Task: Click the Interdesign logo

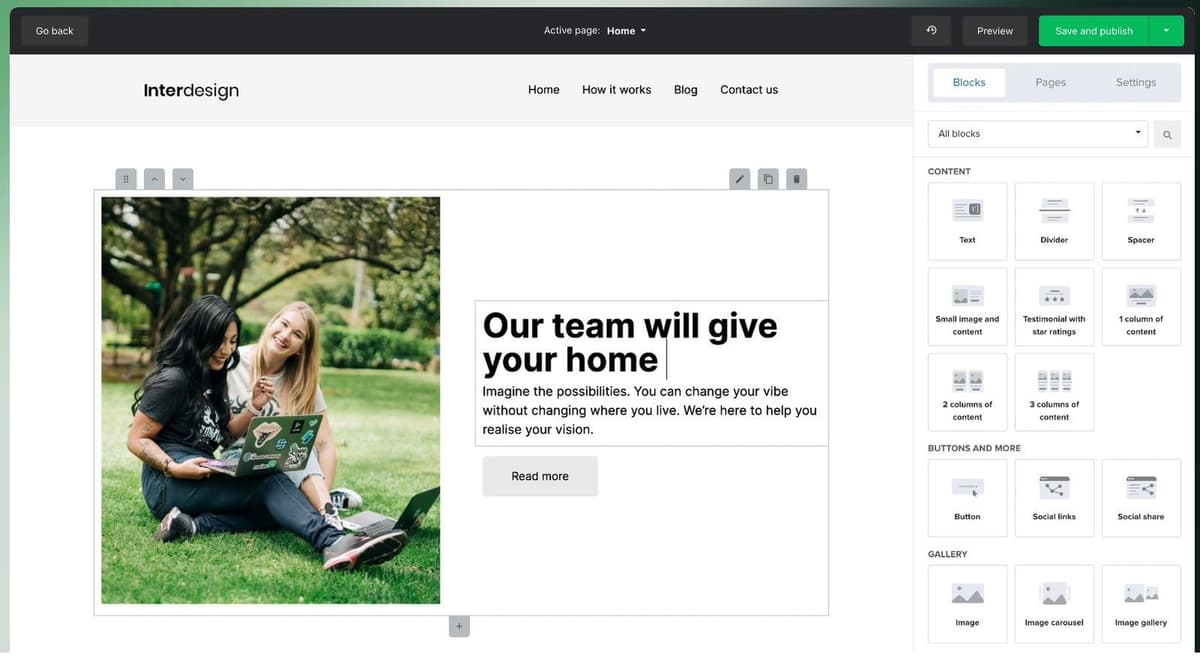Action: [x=191, y=90]
